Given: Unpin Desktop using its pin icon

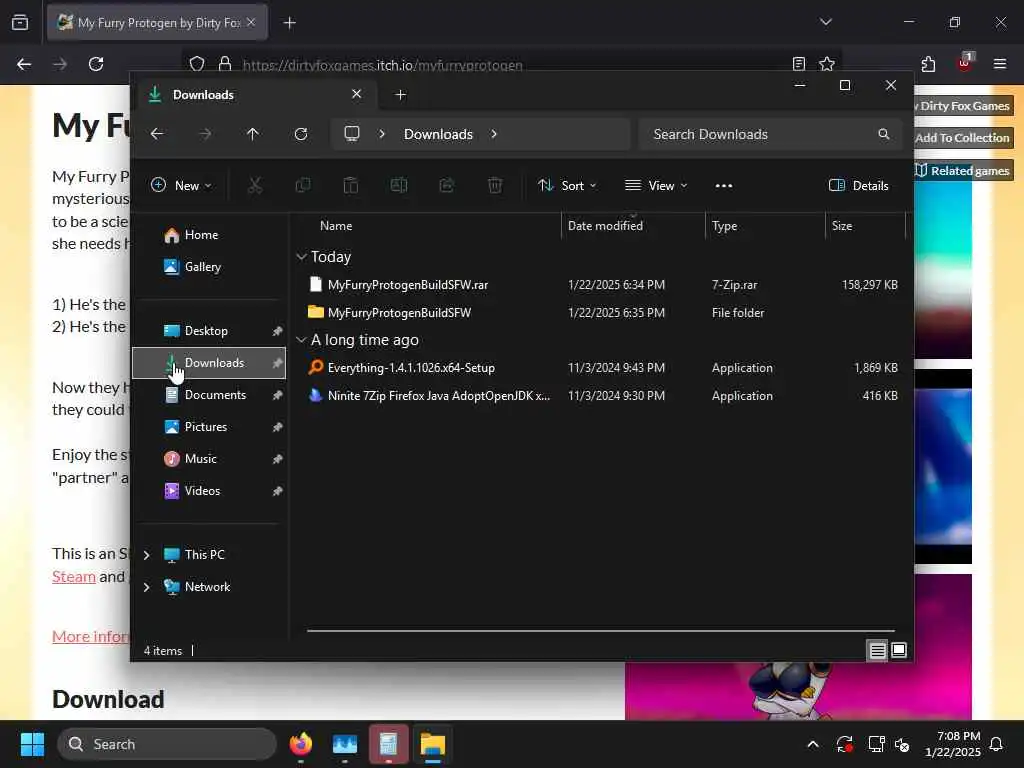Looking at the screenshot, I should point(278,331).
